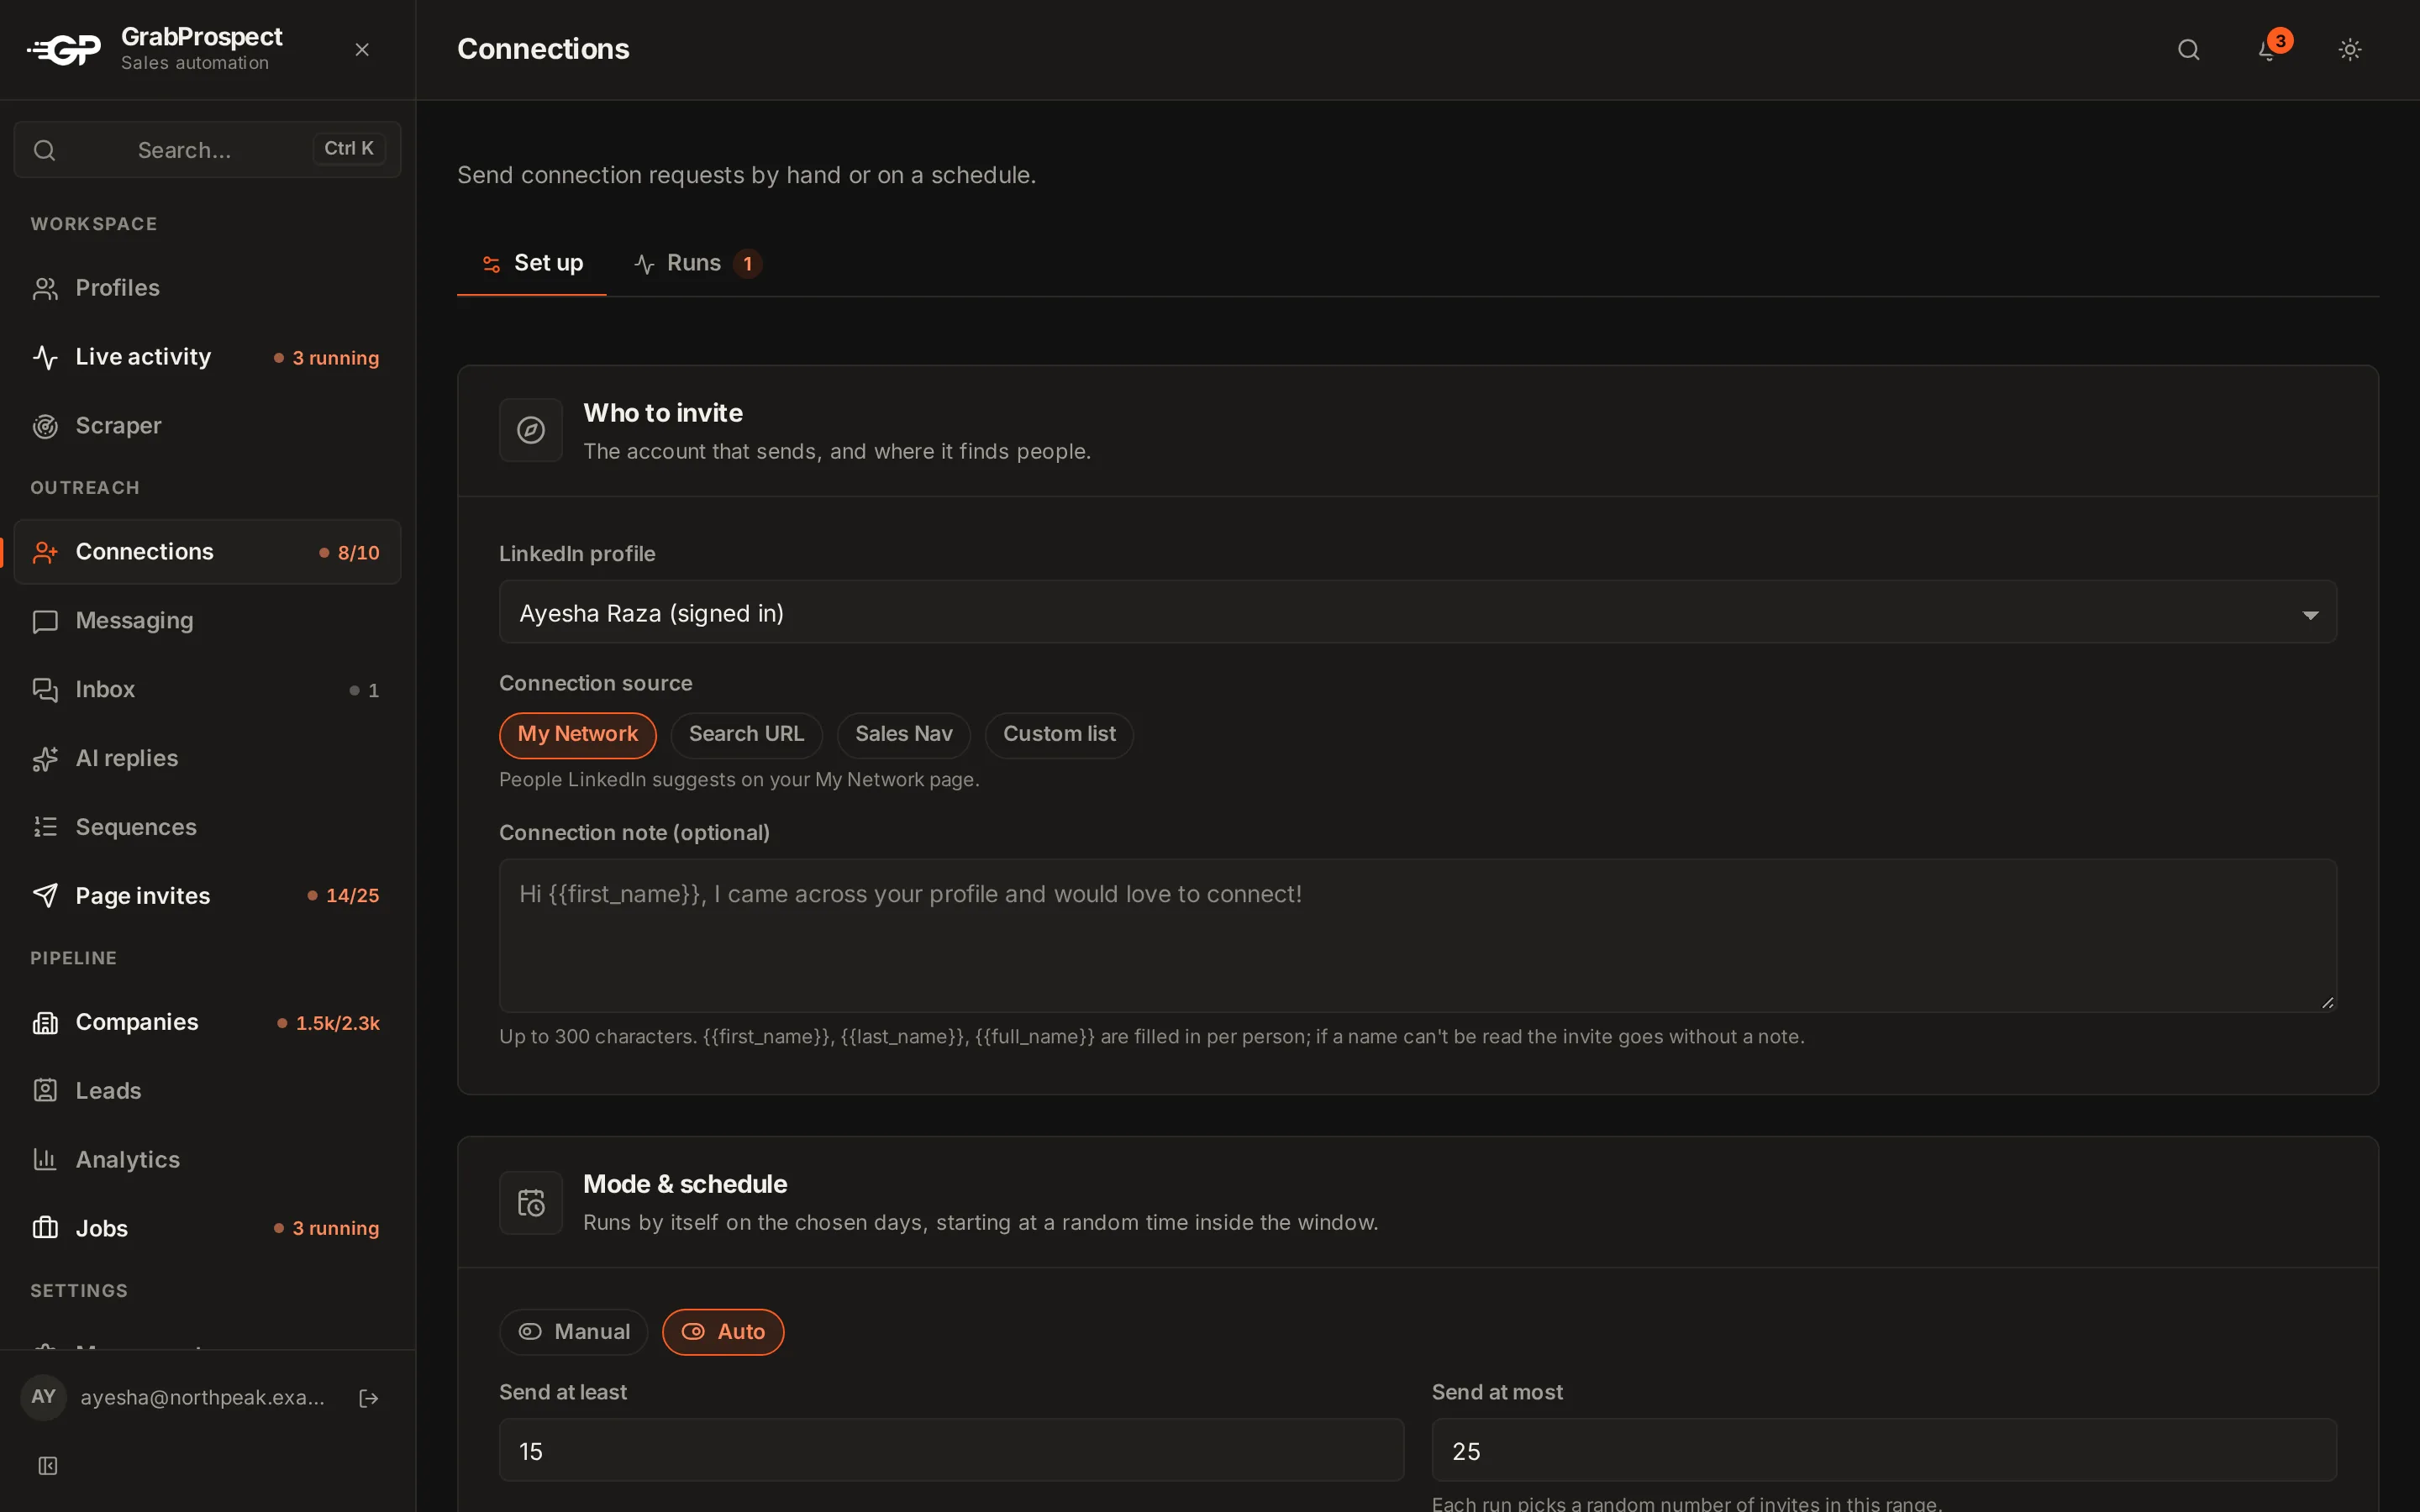Select Sales Nav connection source
The width and height of the screenshot is (2420, 1512).
(903, 734)
